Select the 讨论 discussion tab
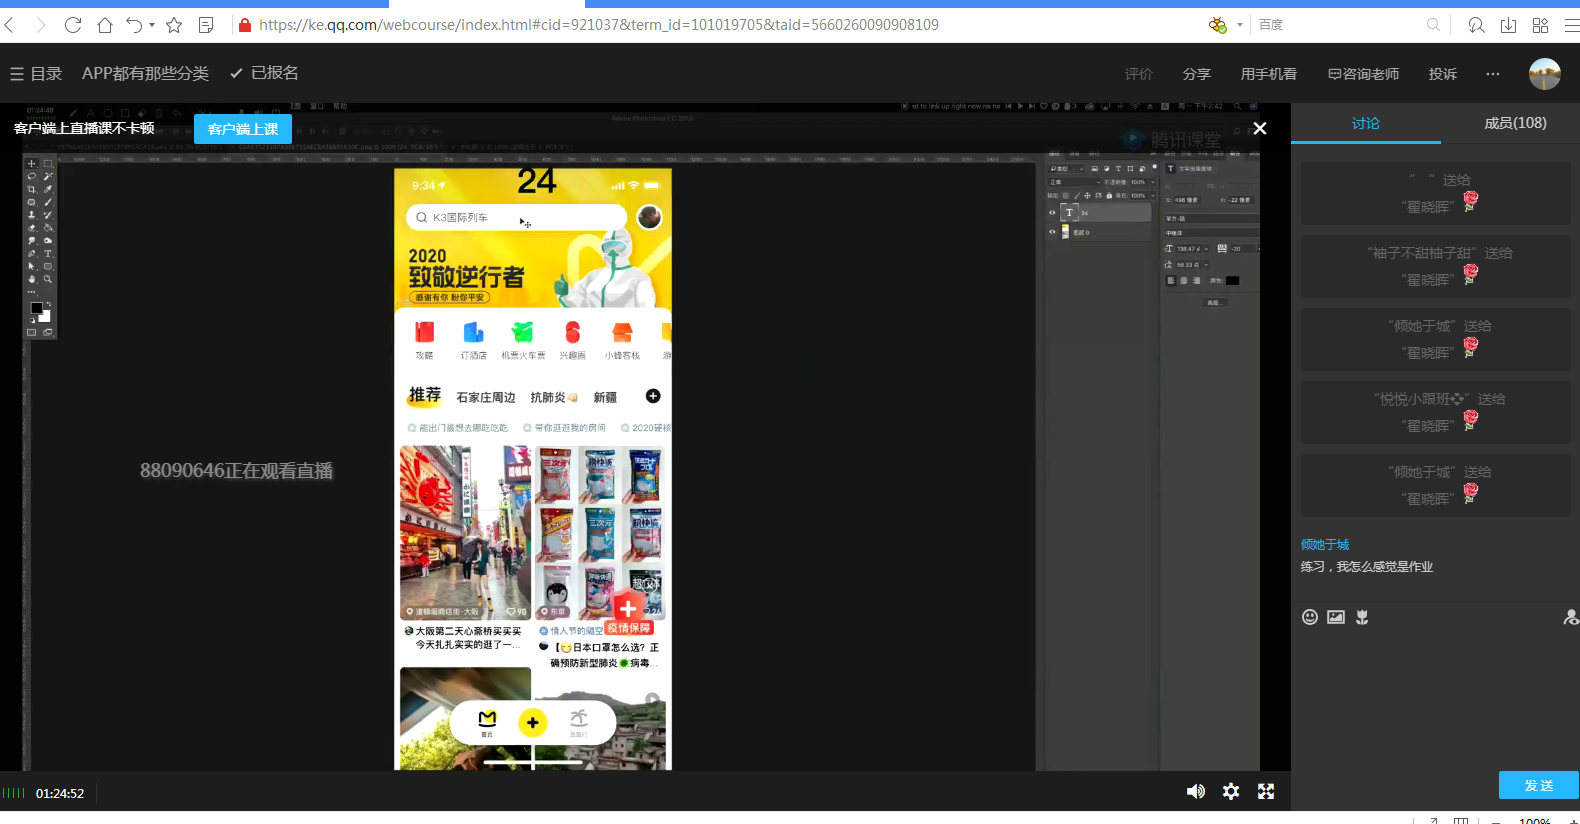 pos(1365,123)
